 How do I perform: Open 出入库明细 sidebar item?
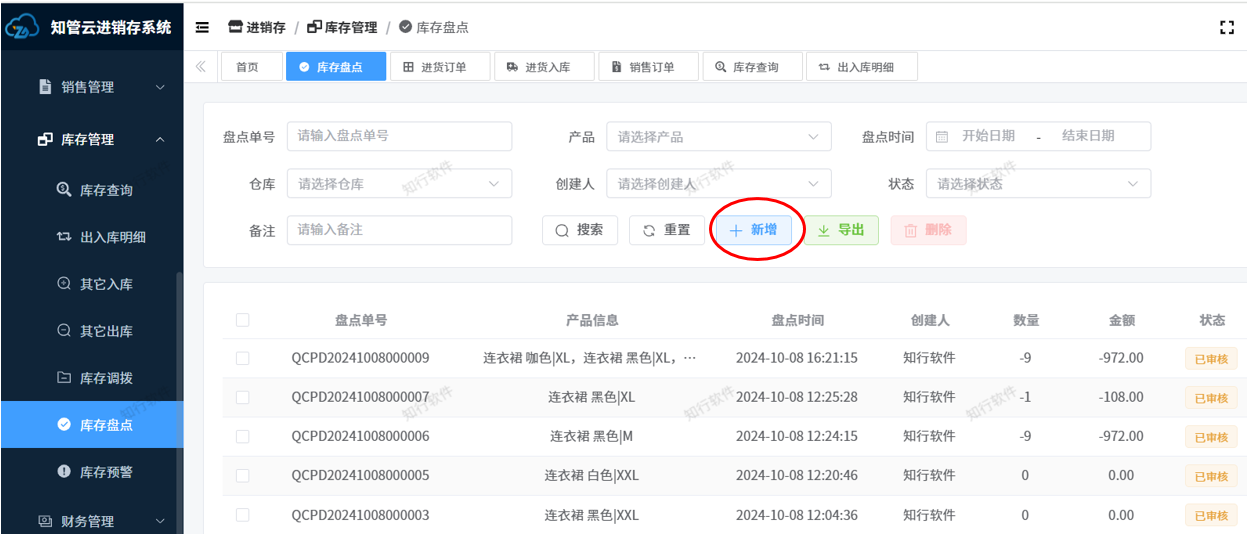tap(113, 237)
